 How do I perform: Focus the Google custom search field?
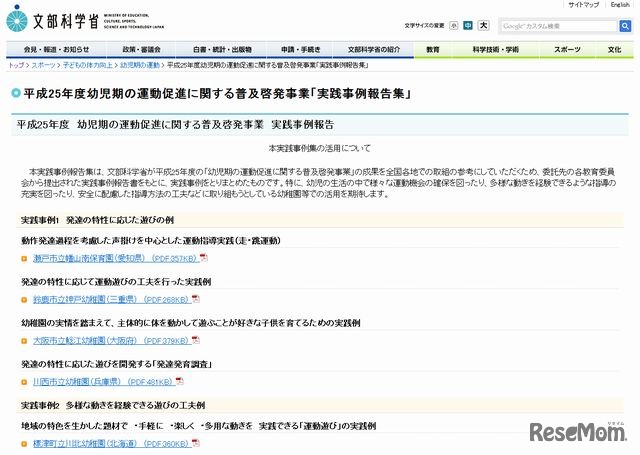click(559, 26)
